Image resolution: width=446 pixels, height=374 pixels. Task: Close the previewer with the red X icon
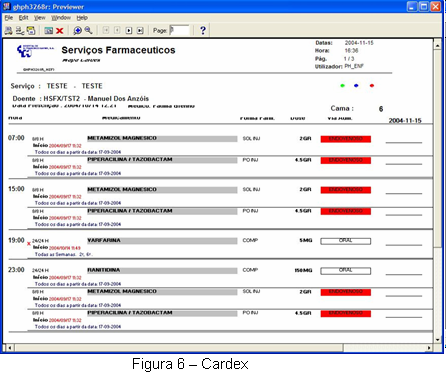[x=60, y=31]
